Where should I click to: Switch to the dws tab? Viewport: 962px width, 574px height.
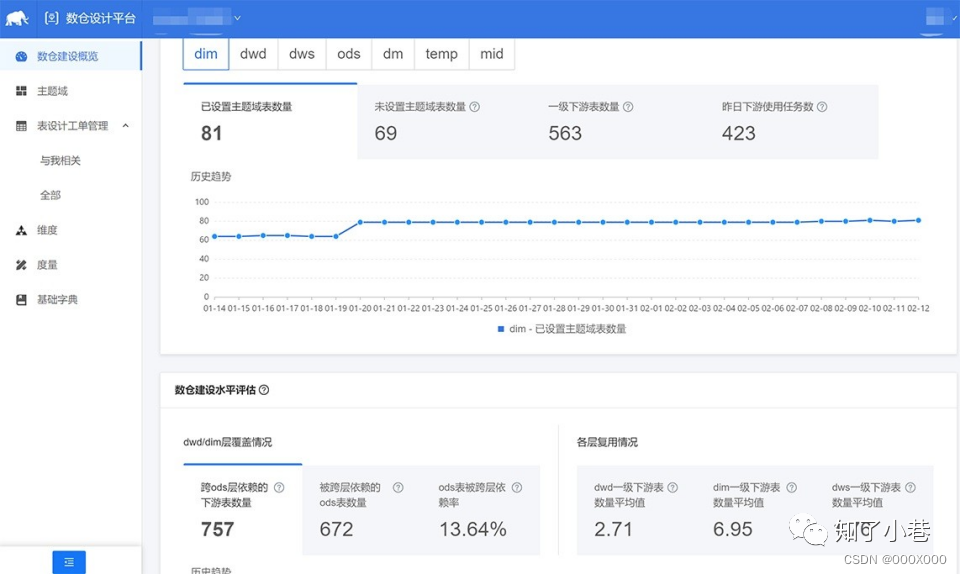[302, 54]
